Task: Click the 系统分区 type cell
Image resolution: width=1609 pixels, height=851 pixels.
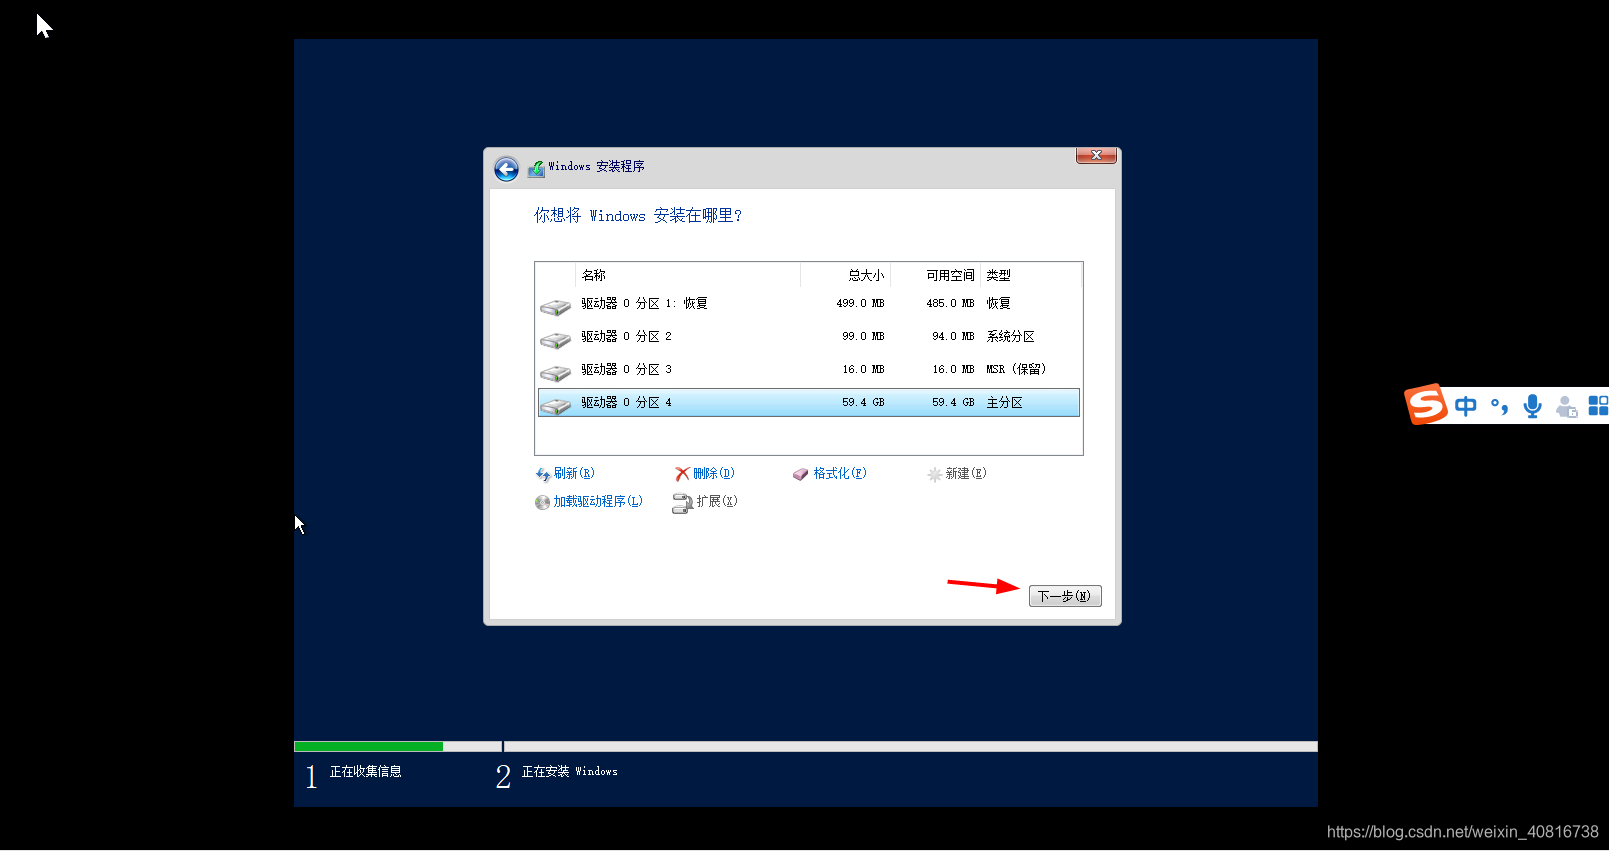Action: pos(1011,337)
